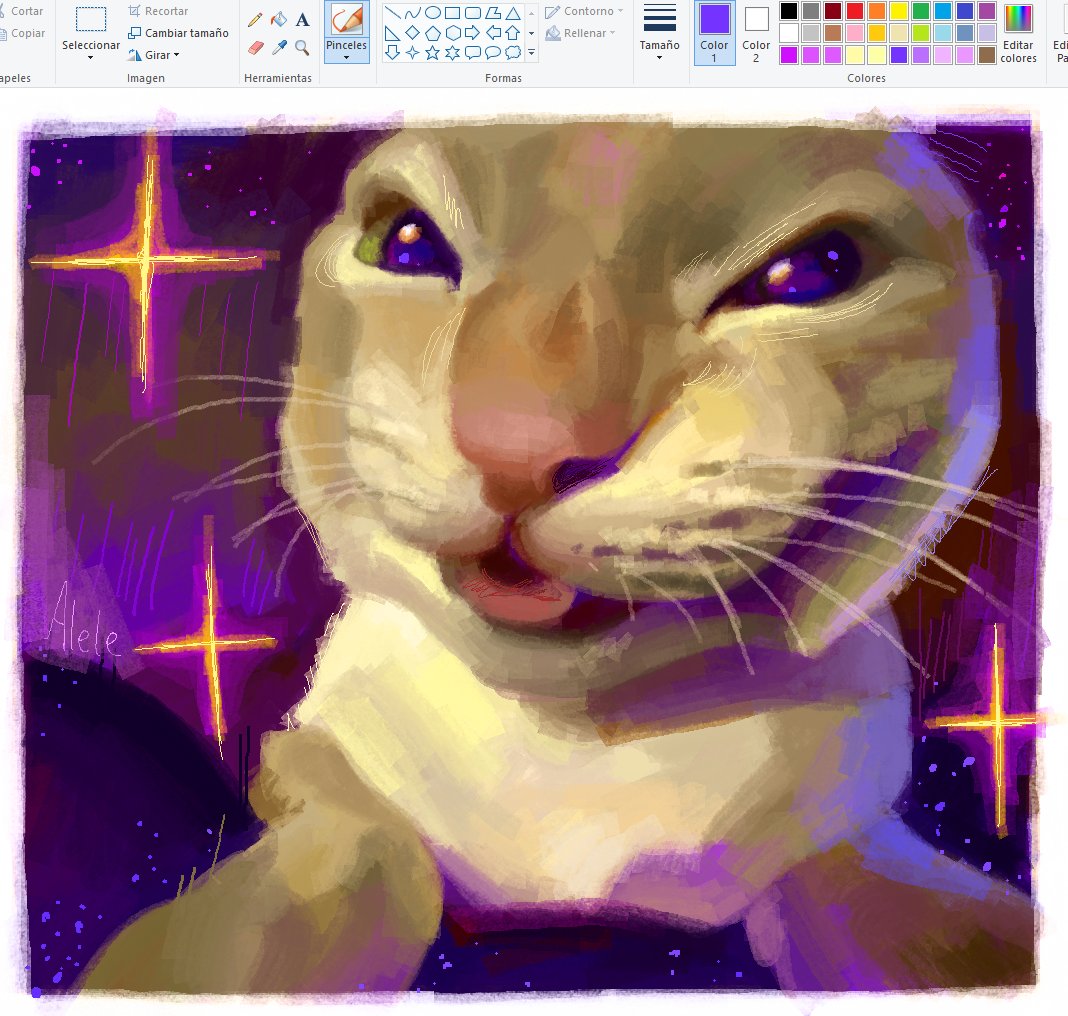Expand the full shapes gallery
The height and width of the screenshot is (1016, 1068).
point(531,52)
